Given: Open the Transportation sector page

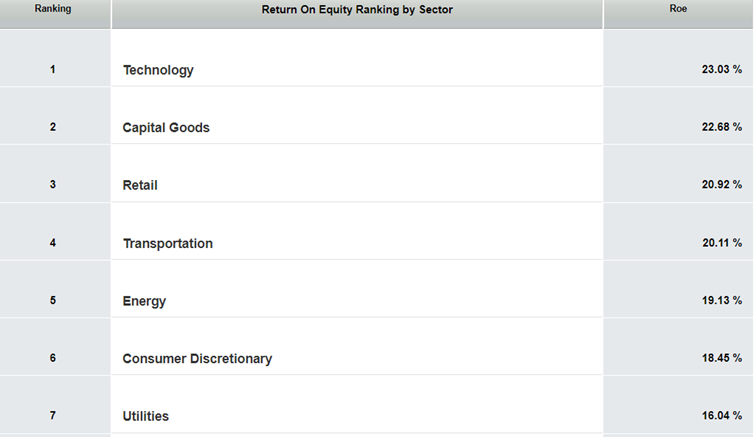Looking at the screenshot, I should pos(167,243).
